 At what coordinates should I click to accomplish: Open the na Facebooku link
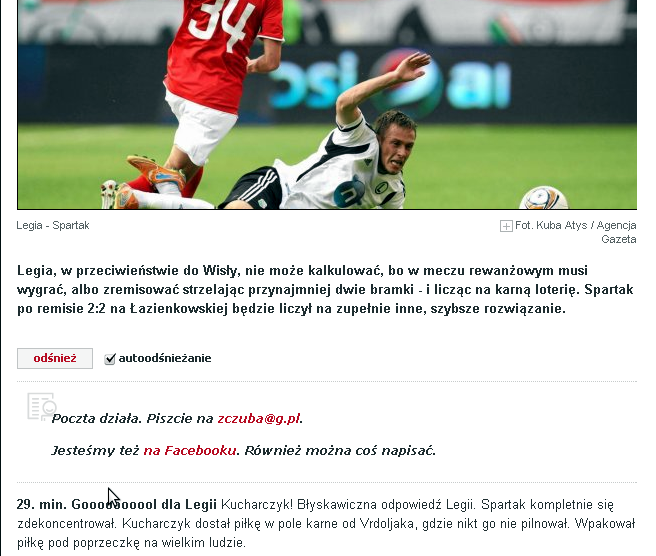coord(190,451)
